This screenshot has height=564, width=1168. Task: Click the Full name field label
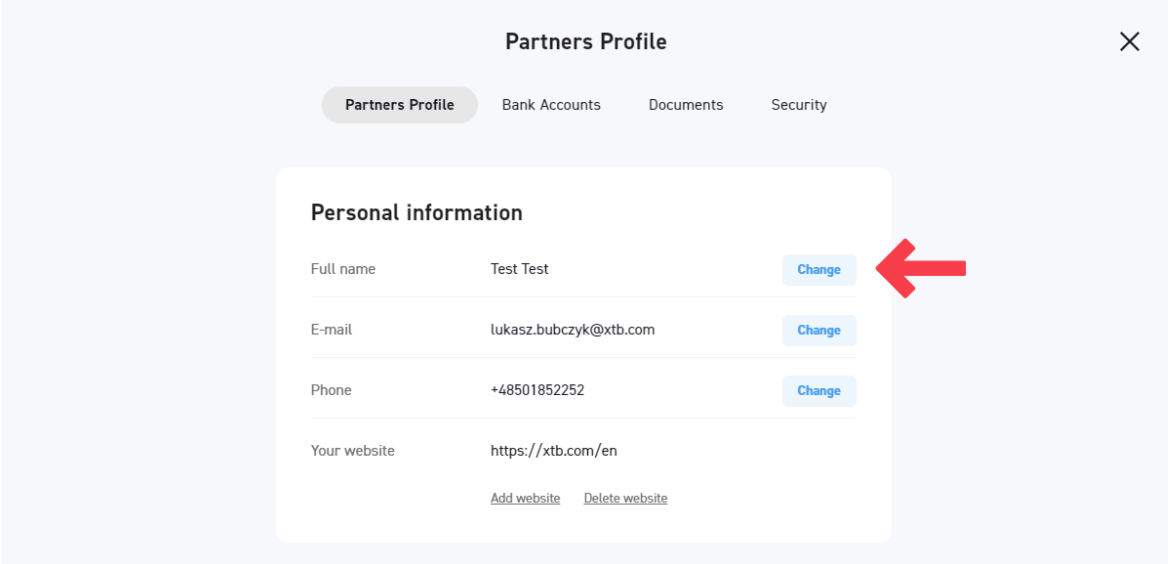(343, 269)
